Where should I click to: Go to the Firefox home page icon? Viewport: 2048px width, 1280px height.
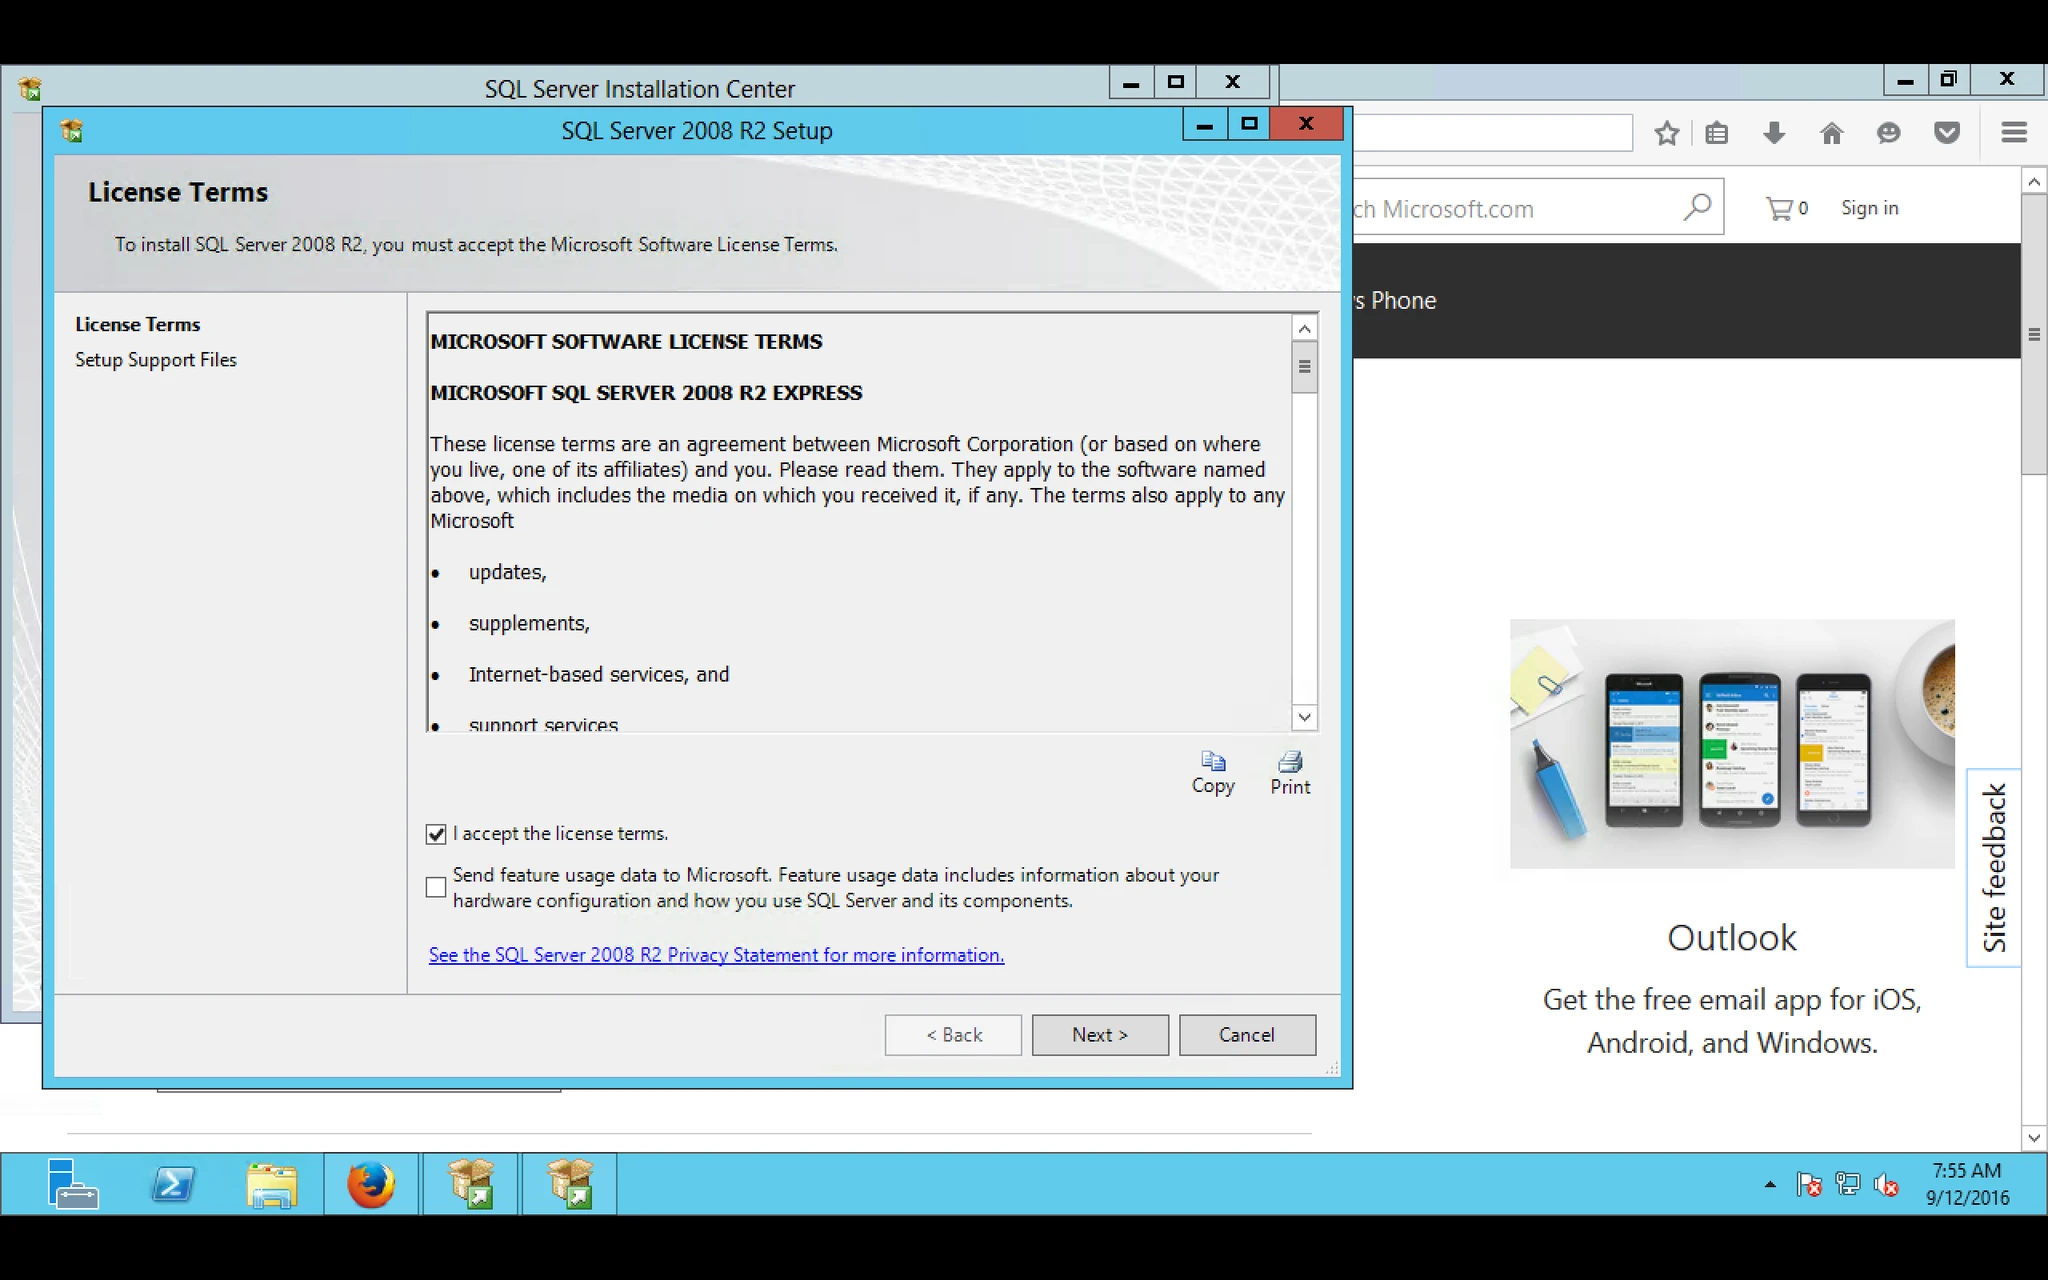tap(1831, 133)
